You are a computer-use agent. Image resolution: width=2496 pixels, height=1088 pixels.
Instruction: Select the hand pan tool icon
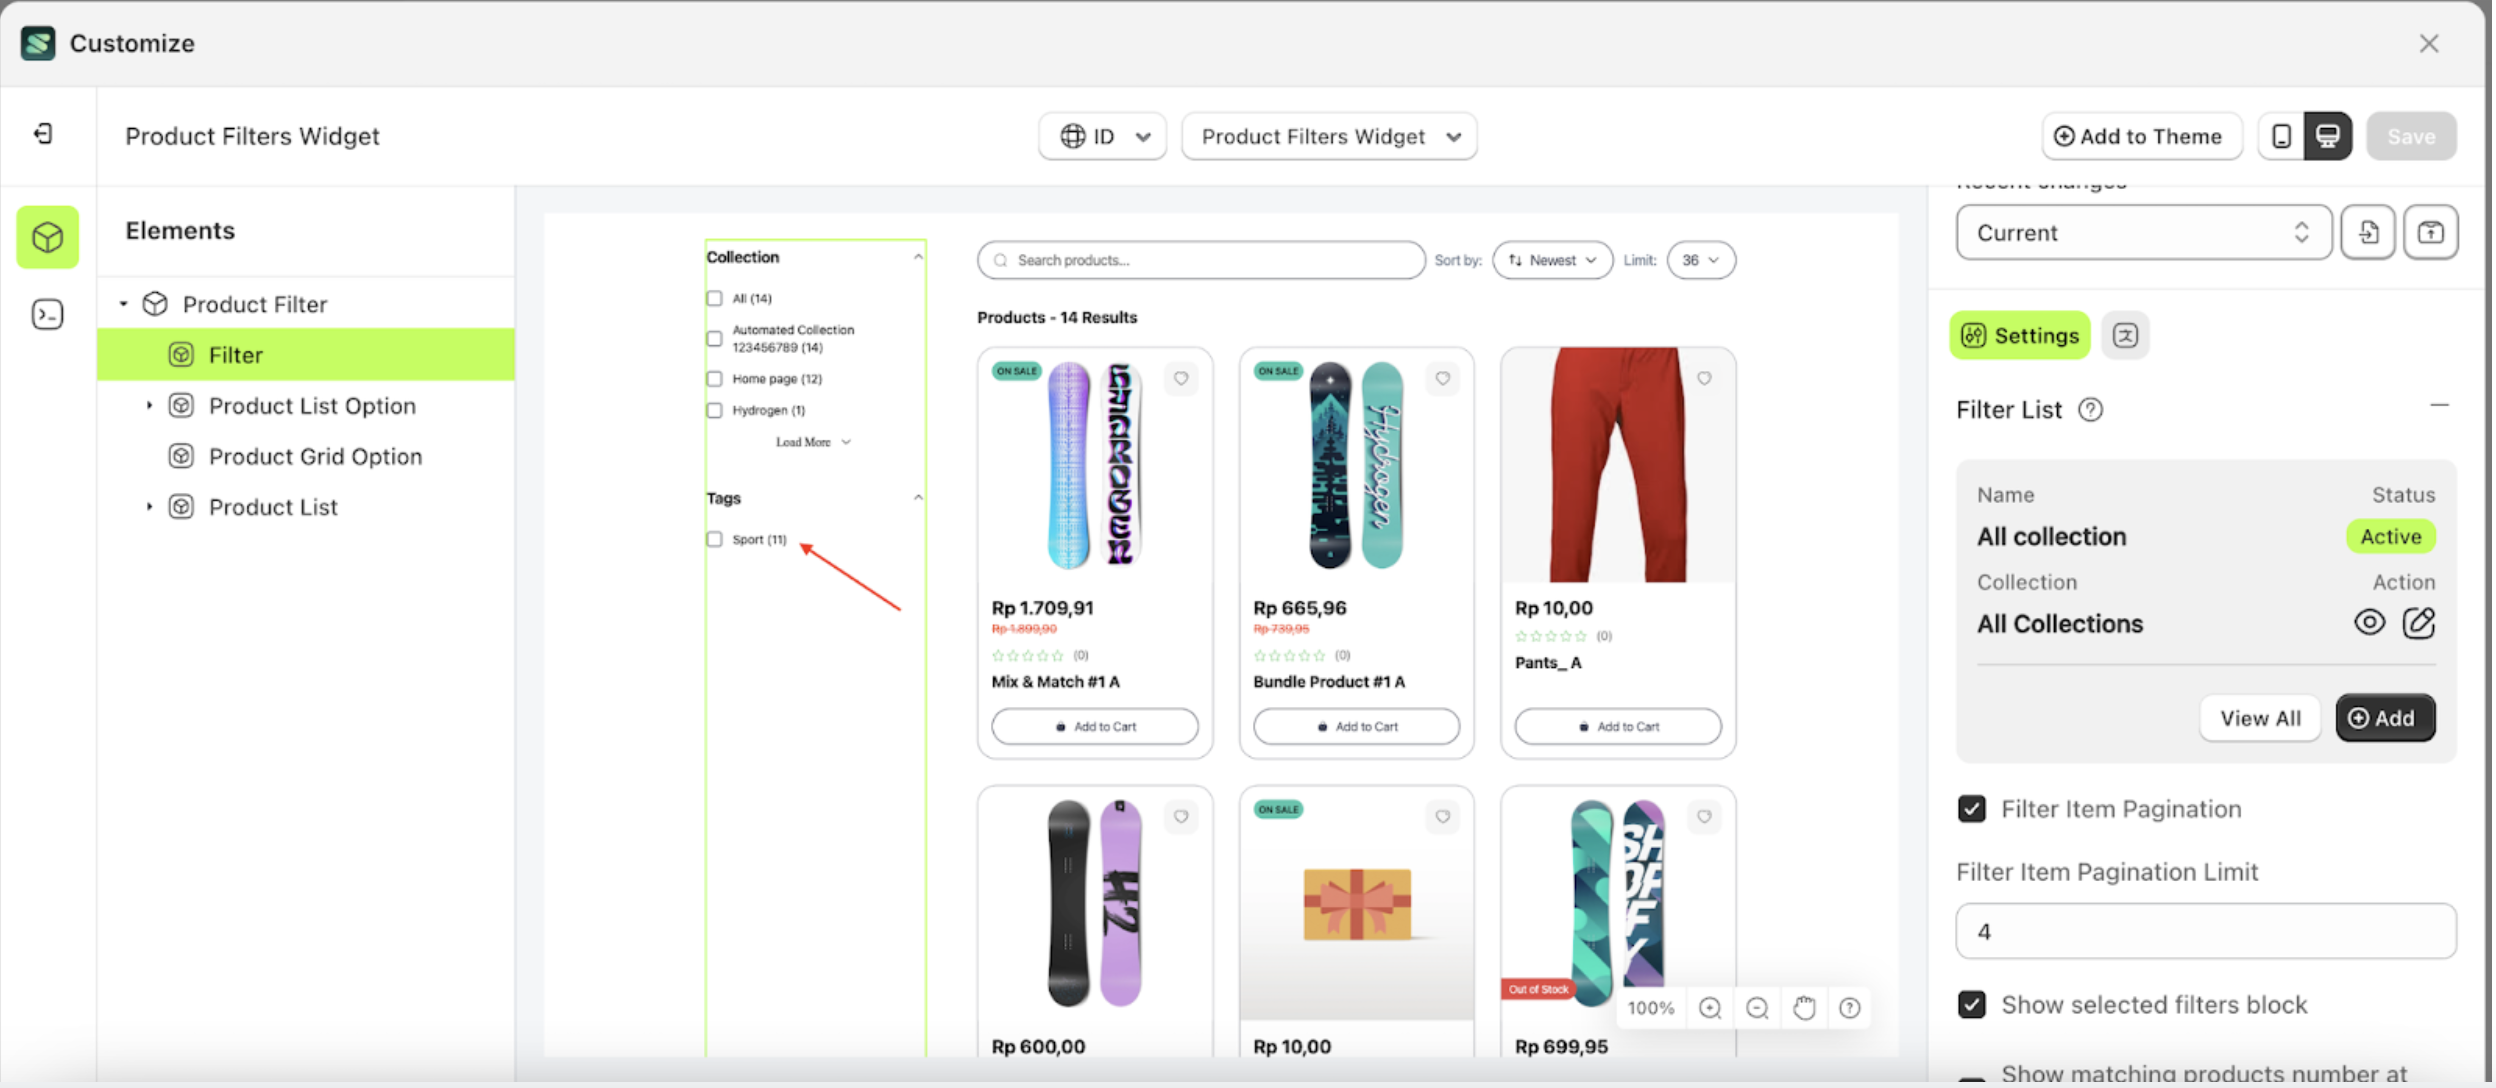click(x=1803, y=1008)
